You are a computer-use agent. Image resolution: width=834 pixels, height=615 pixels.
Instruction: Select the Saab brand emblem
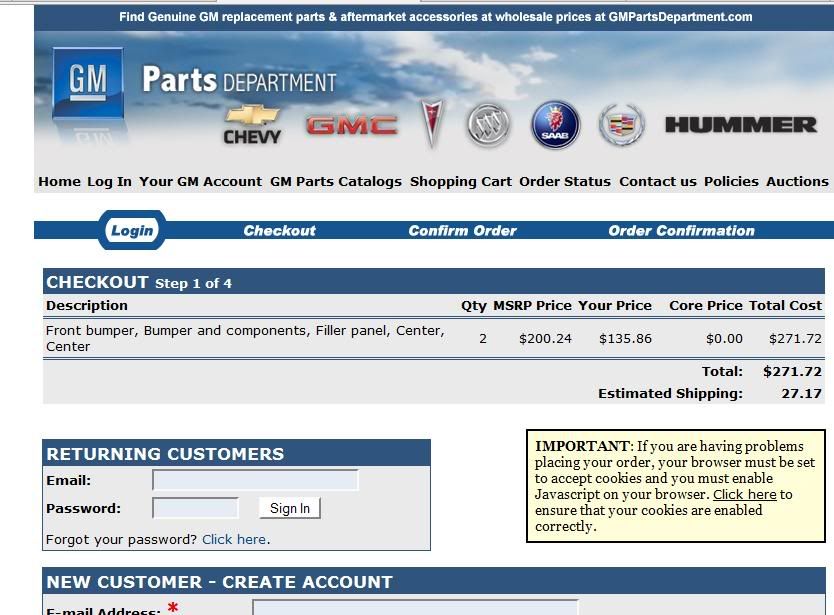click(x=555, y=125)
